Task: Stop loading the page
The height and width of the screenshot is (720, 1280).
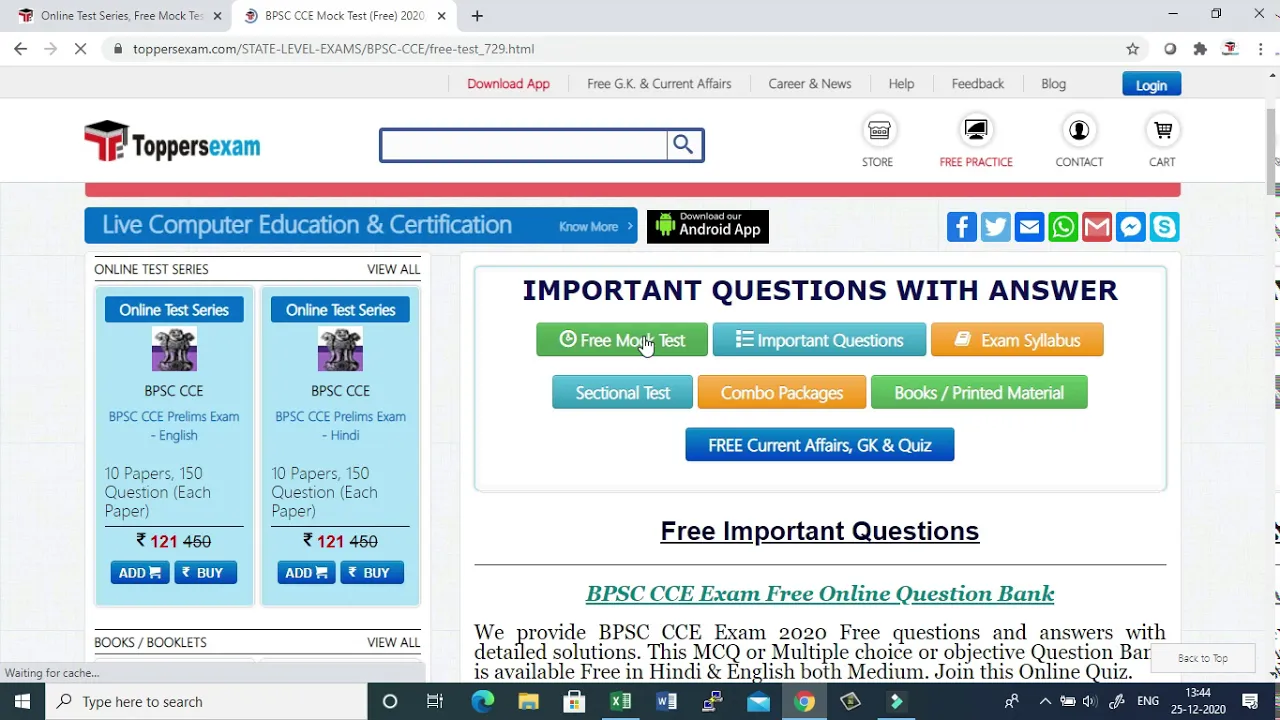Action: (80, 49)
